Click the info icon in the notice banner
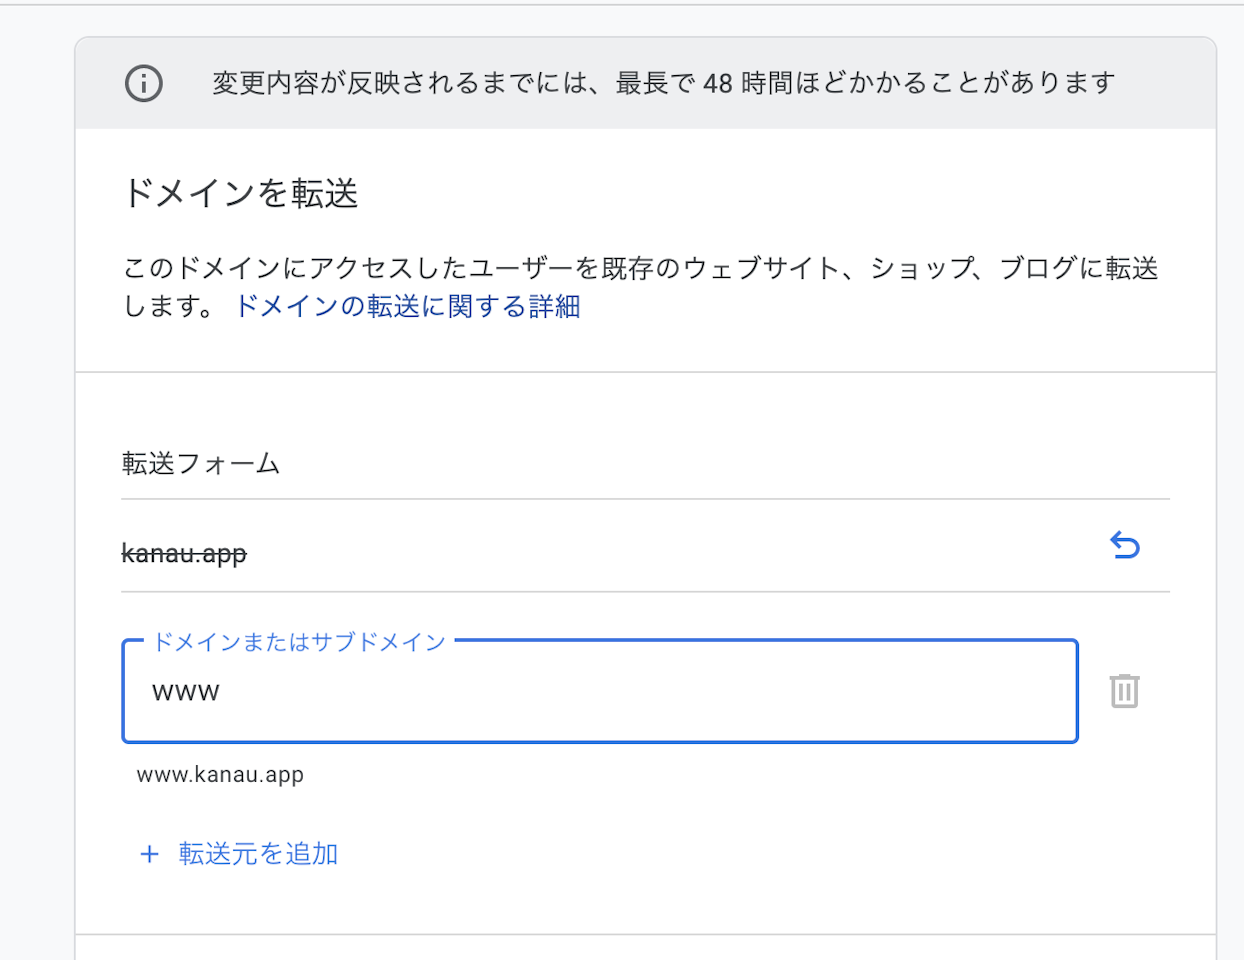This screenshot has height=960, width=1244. point(144,83)
